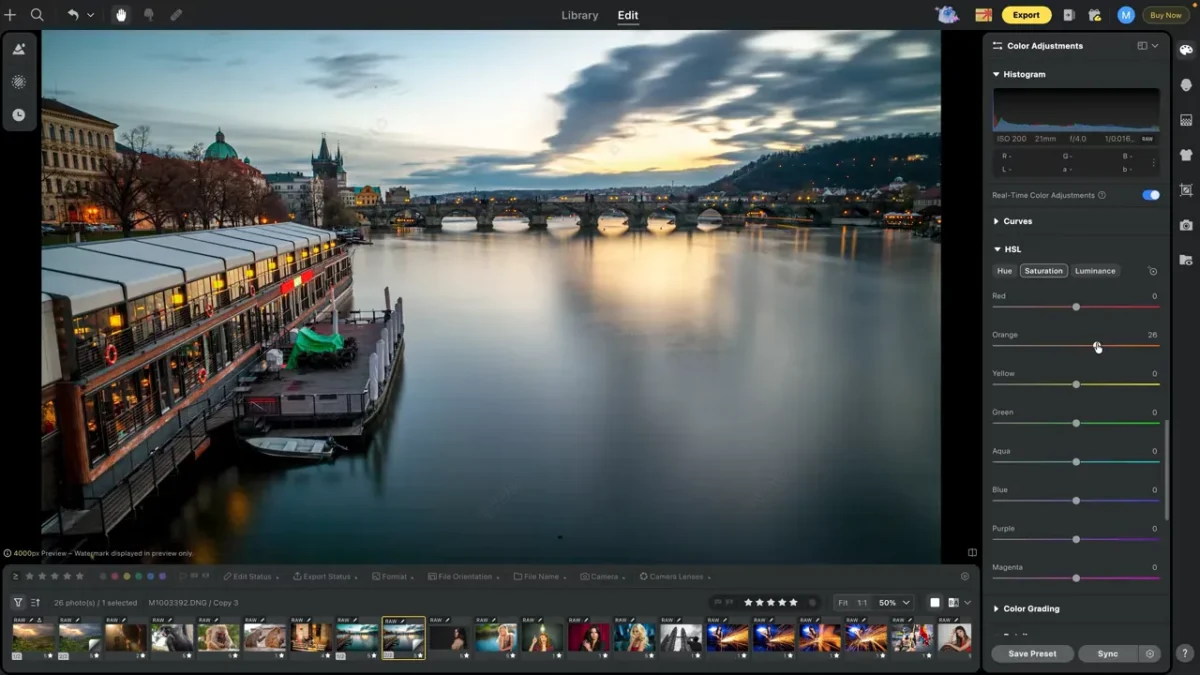Open the Crop tool icon
The height and width of the screenshot is (675, 1200).
(x=1186, y=190)
